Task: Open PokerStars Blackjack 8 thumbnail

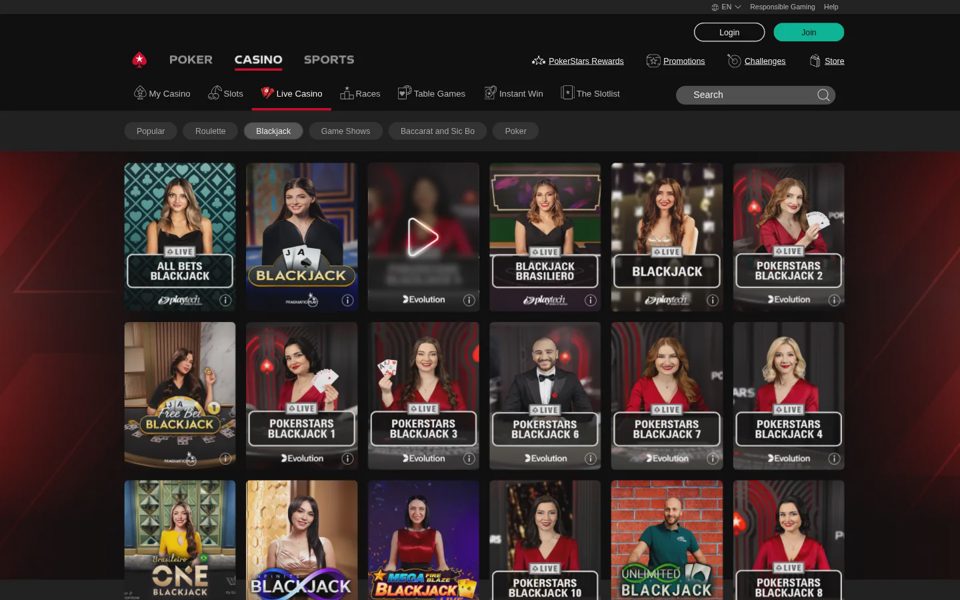Action: click(789, 540)
